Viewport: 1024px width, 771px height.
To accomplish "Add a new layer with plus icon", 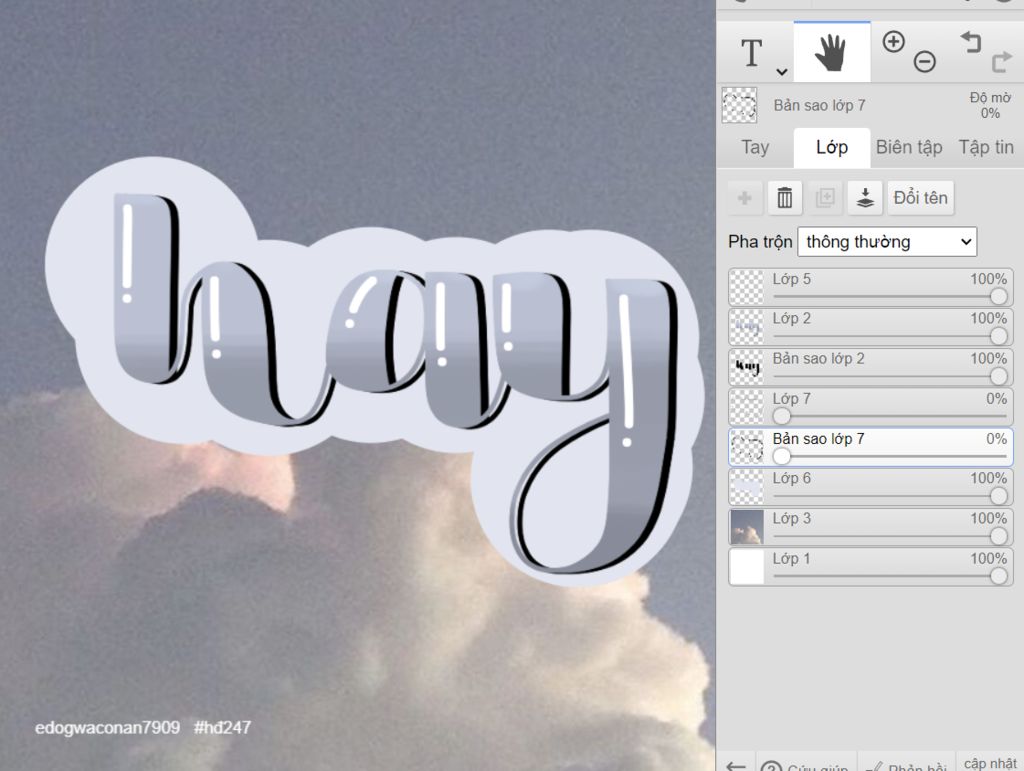I will (x=744, y=198).
